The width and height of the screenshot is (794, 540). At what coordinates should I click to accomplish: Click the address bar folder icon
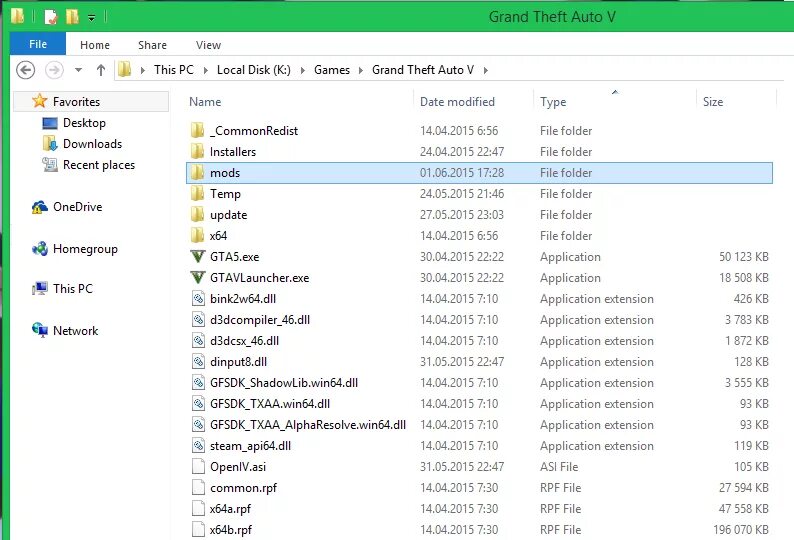pos(125,69)
